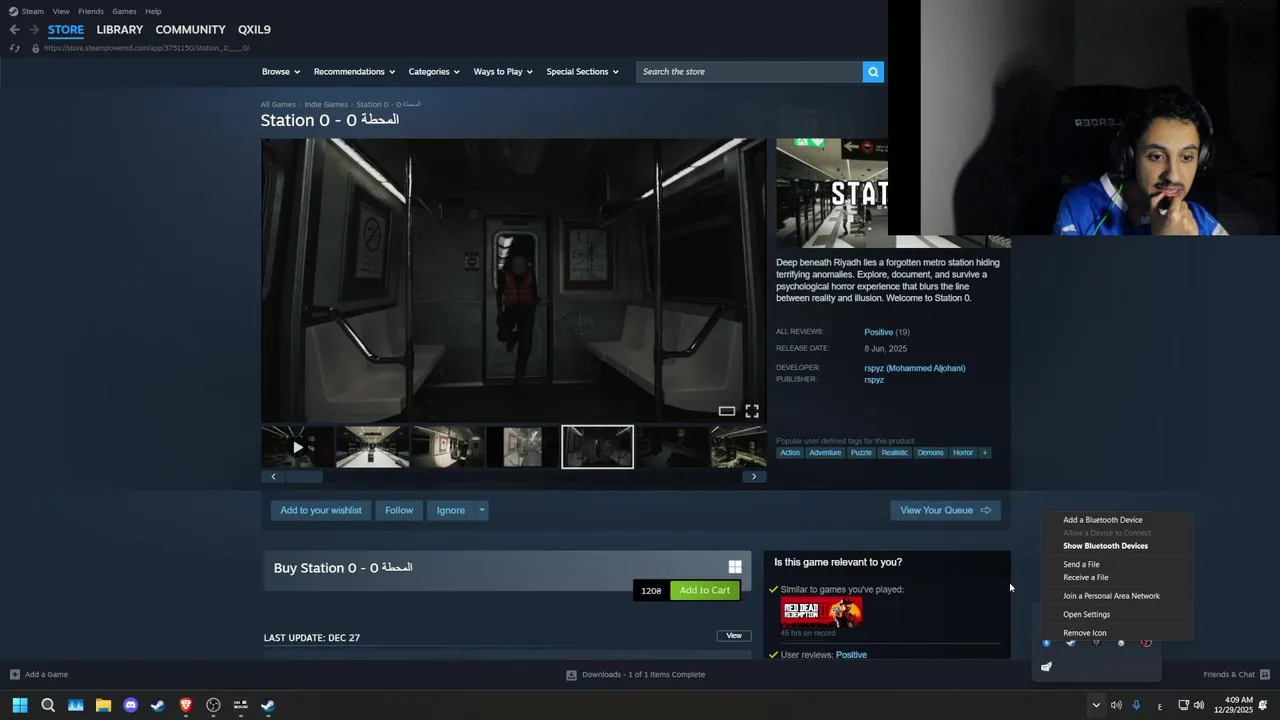
Task: Open the Help menu
Action: [153, 11]
